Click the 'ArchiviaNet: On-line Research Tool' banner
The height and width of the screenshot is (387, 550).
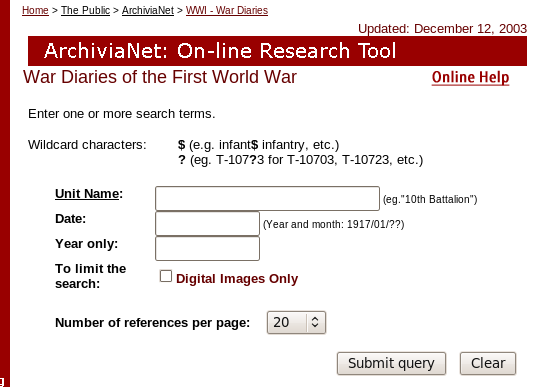277,51
